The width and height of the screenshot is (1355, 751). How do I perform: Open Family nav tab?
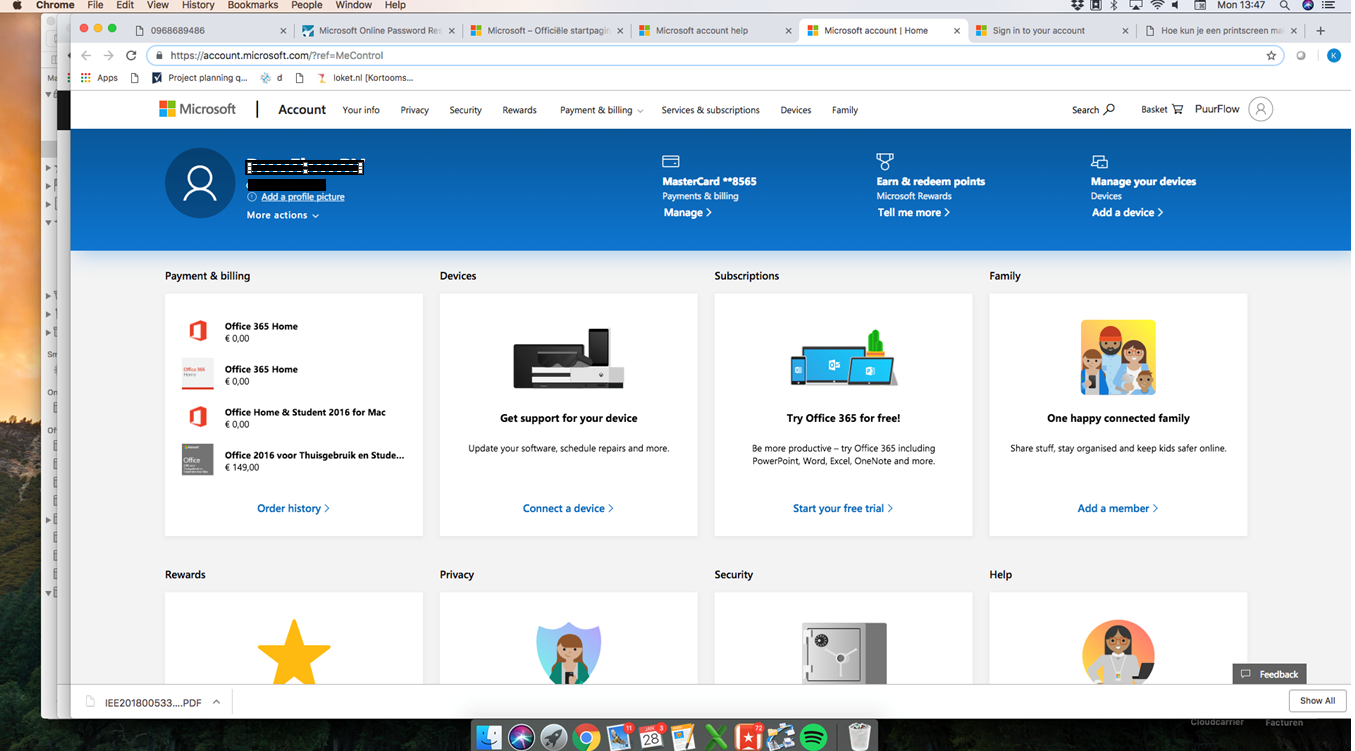point(845,110)
